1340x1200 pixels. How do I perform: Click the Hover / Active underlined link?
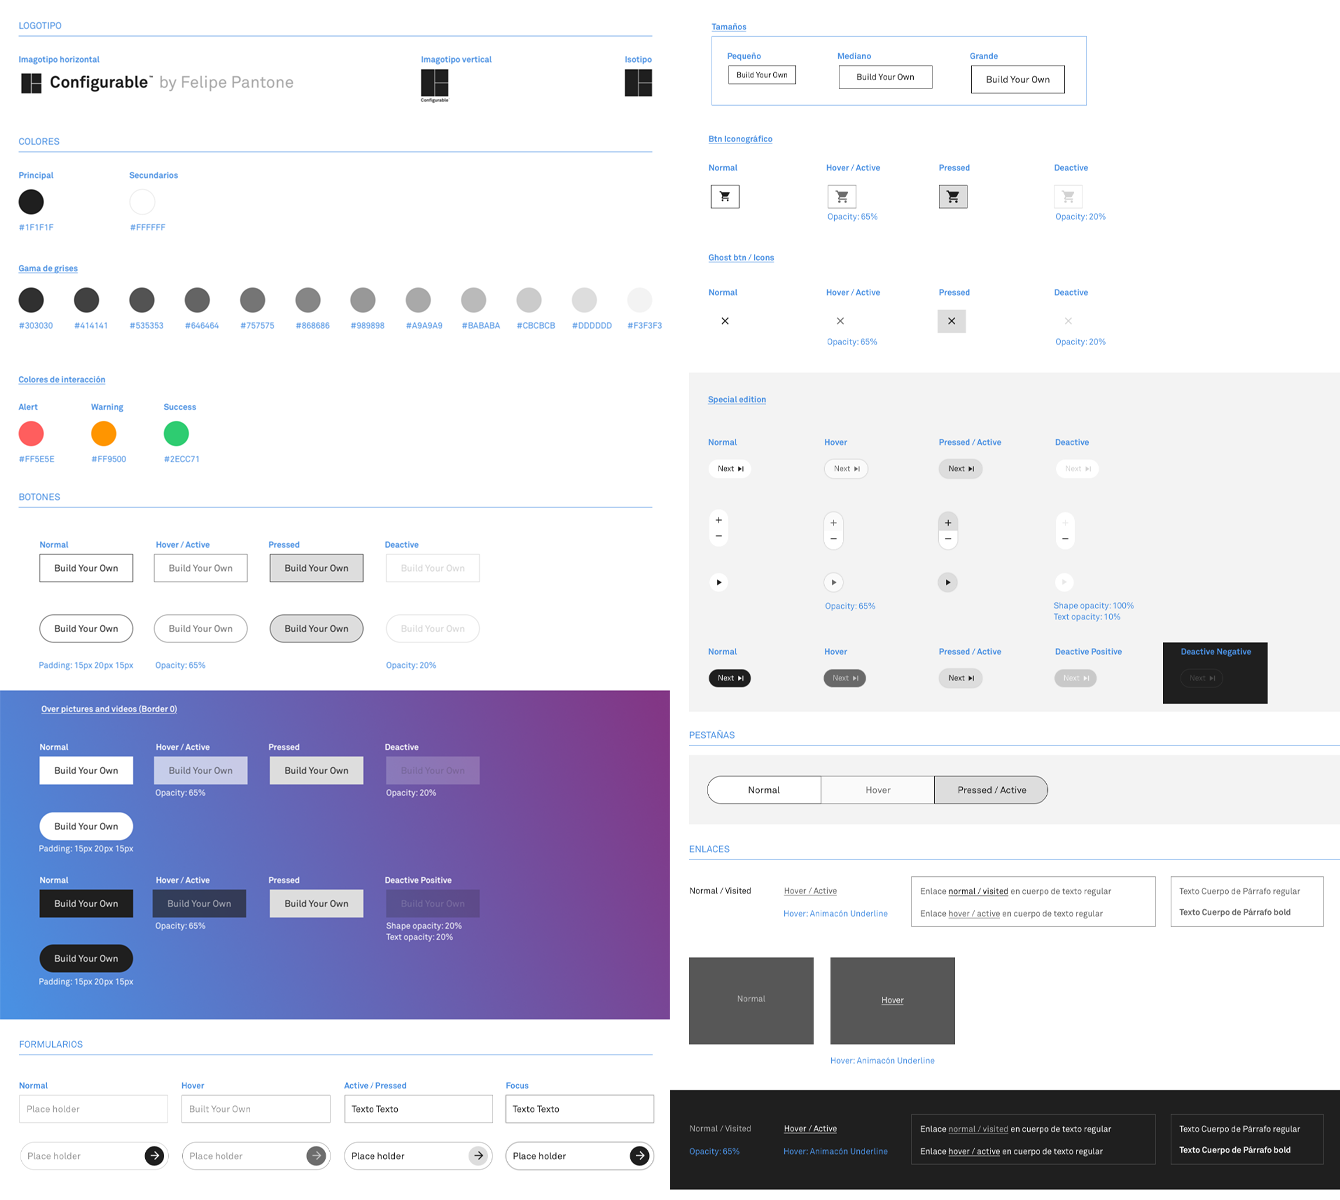(x=810, y=890)
